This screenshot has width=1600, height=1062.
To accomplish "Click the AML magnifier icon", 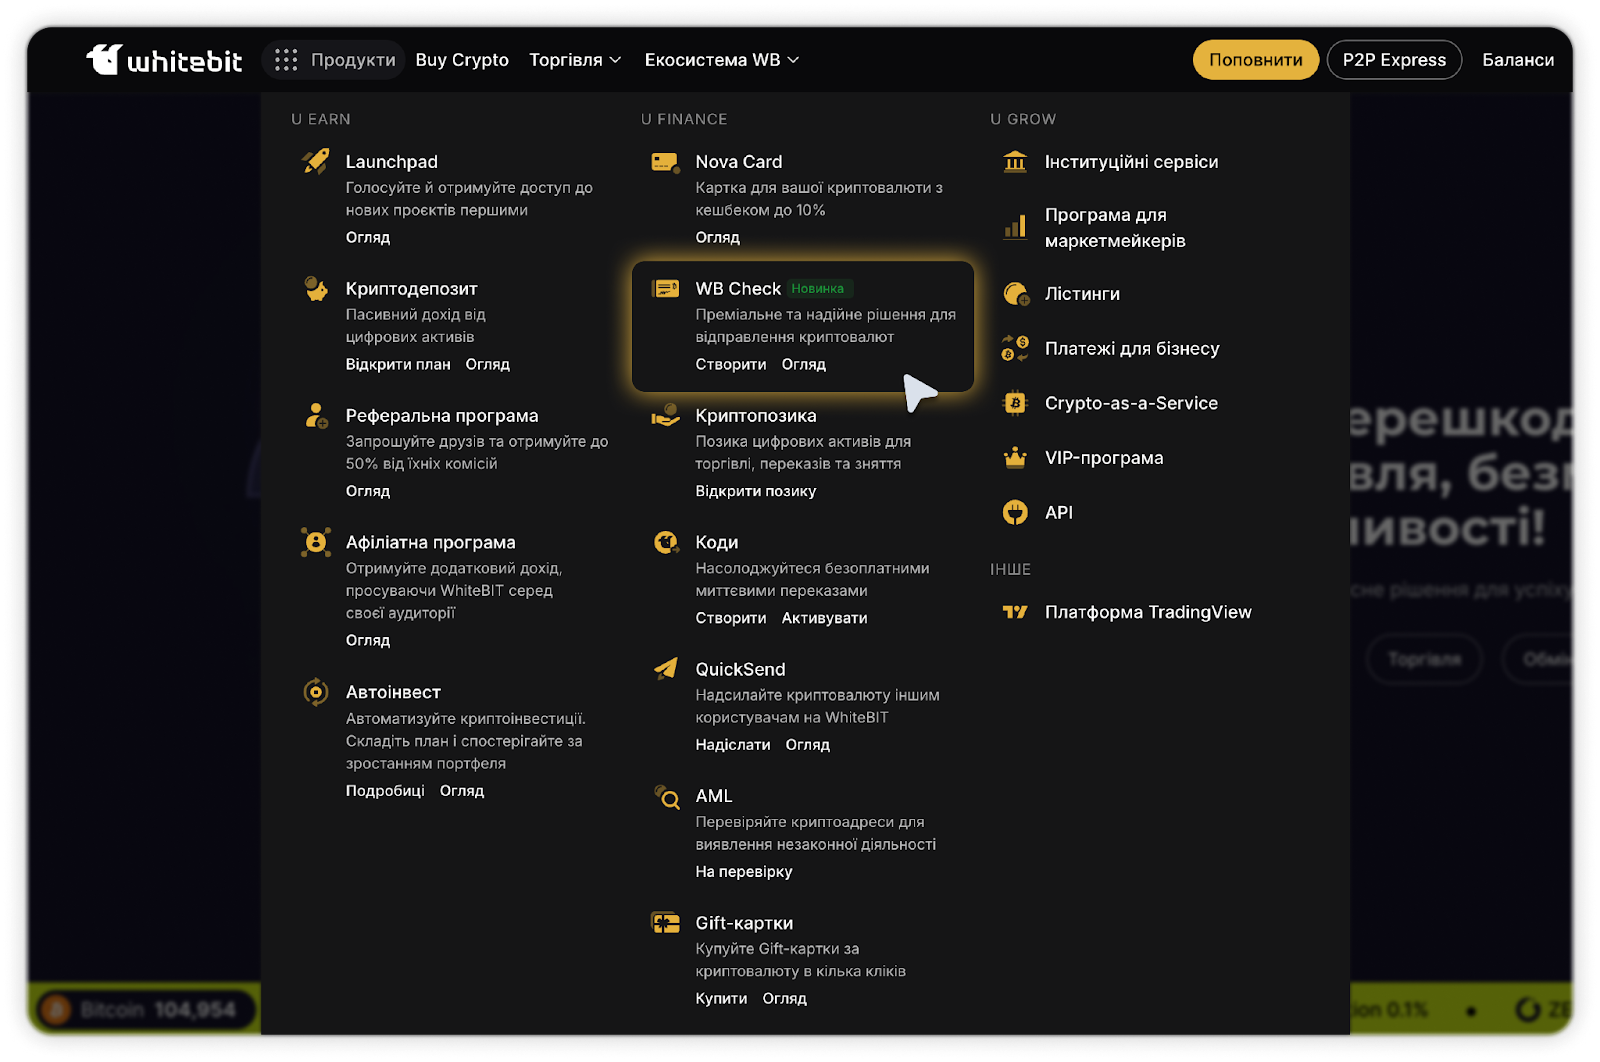I will tap(666, 796).
